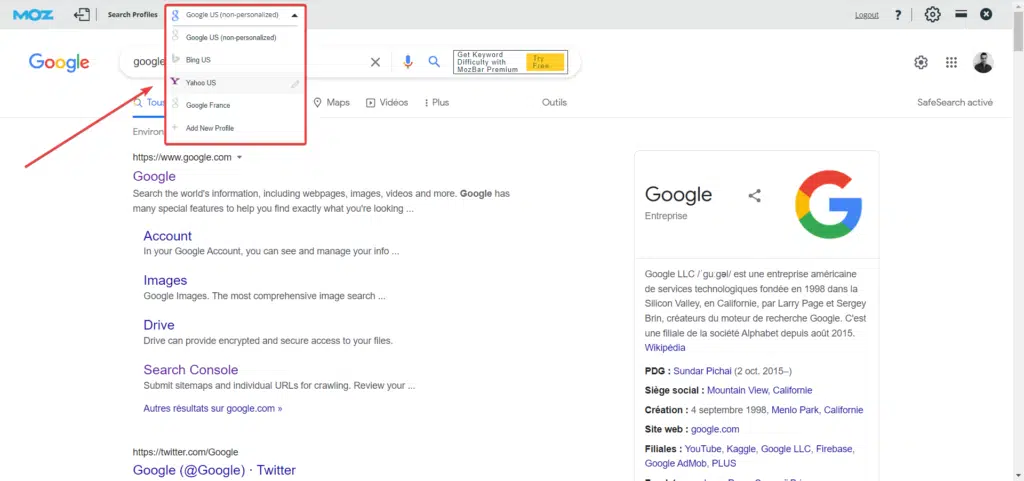Open the Outils tools button
Screen dimensions: 1024x481
click(554, 102)
